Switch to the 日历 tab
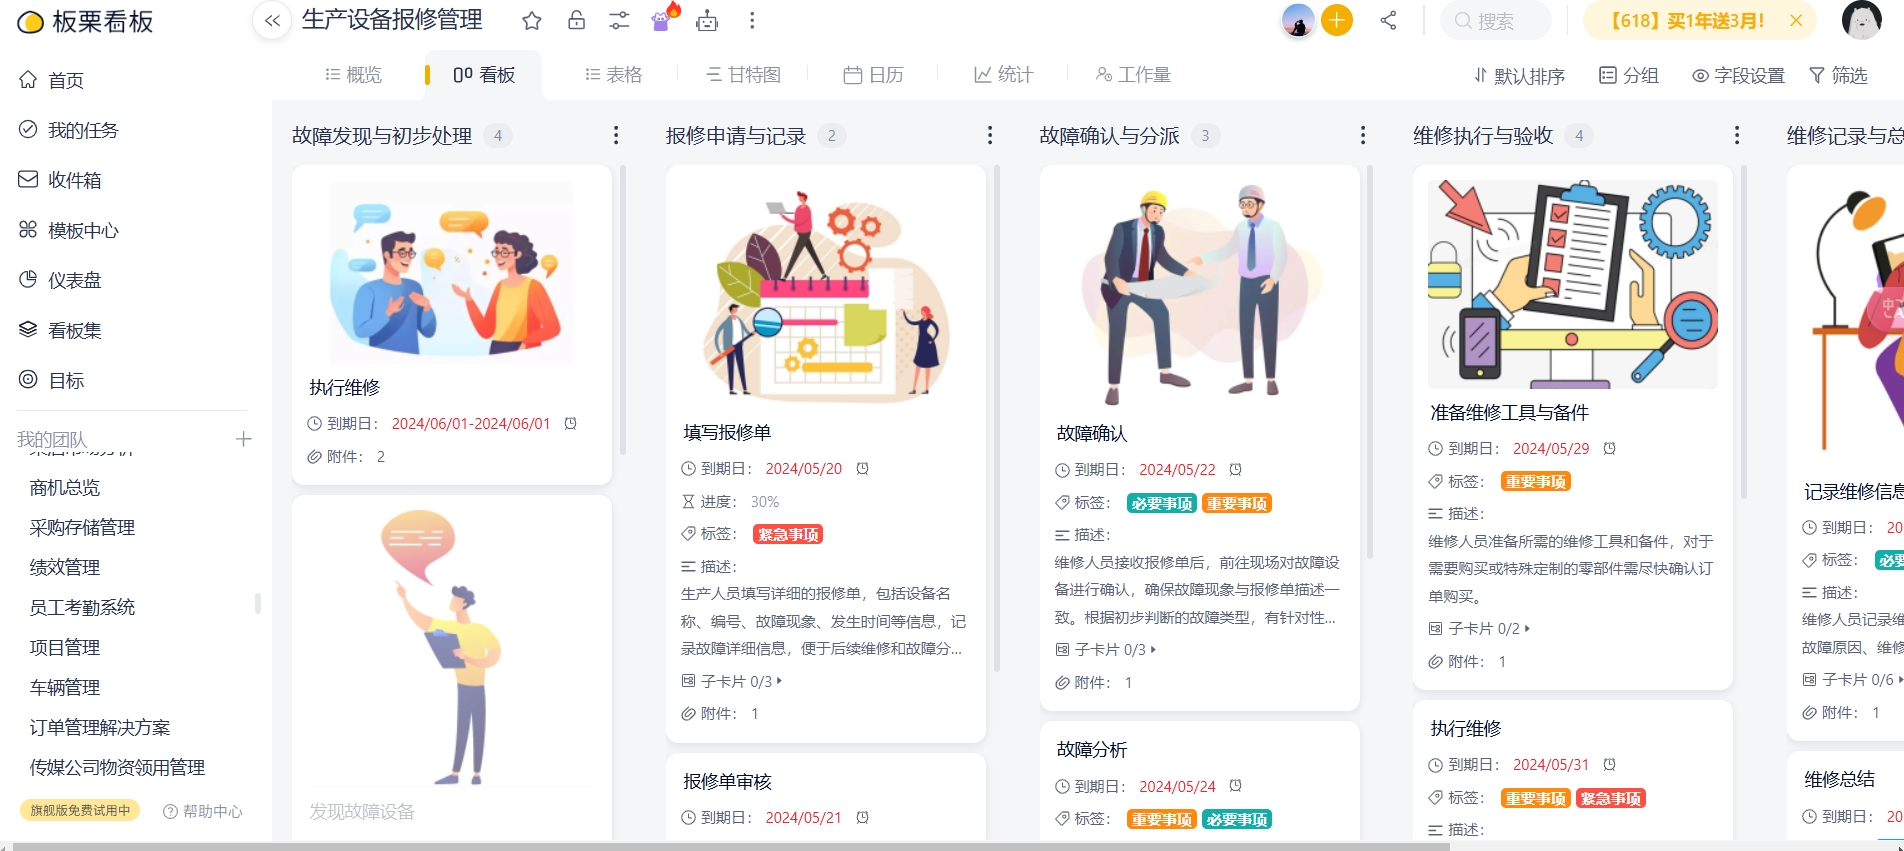The width and height of the screenshot is (1904, 851). coord(874,75)
